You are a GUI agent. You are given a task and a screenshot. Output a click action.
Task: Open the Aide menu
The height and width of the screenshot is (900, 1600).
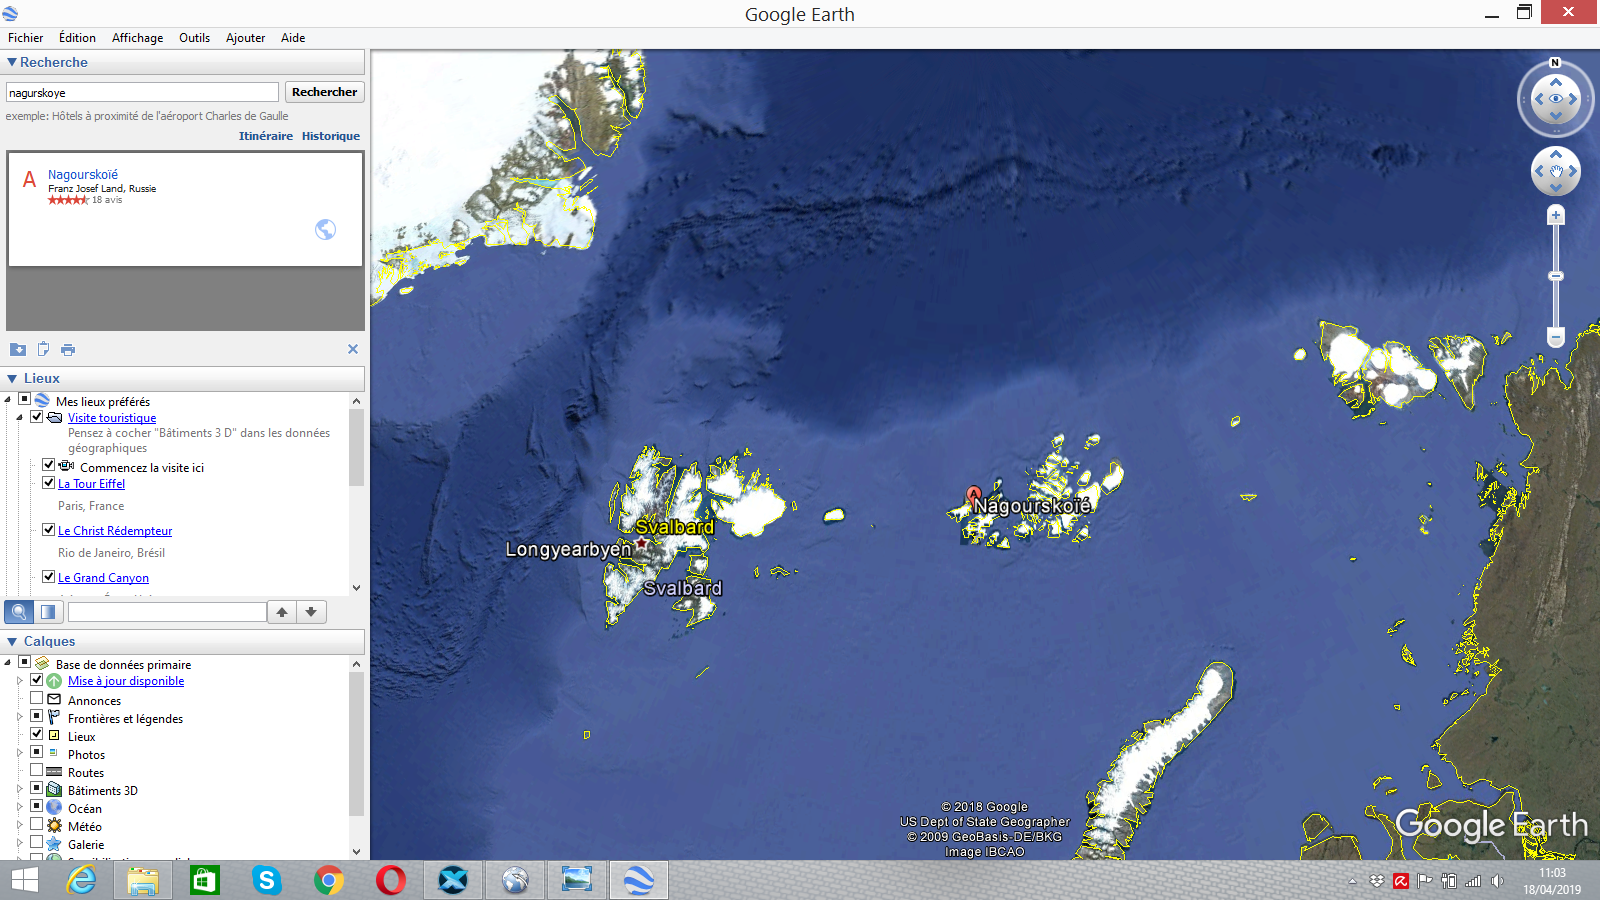pyautogui.click(x=293, y=38)
